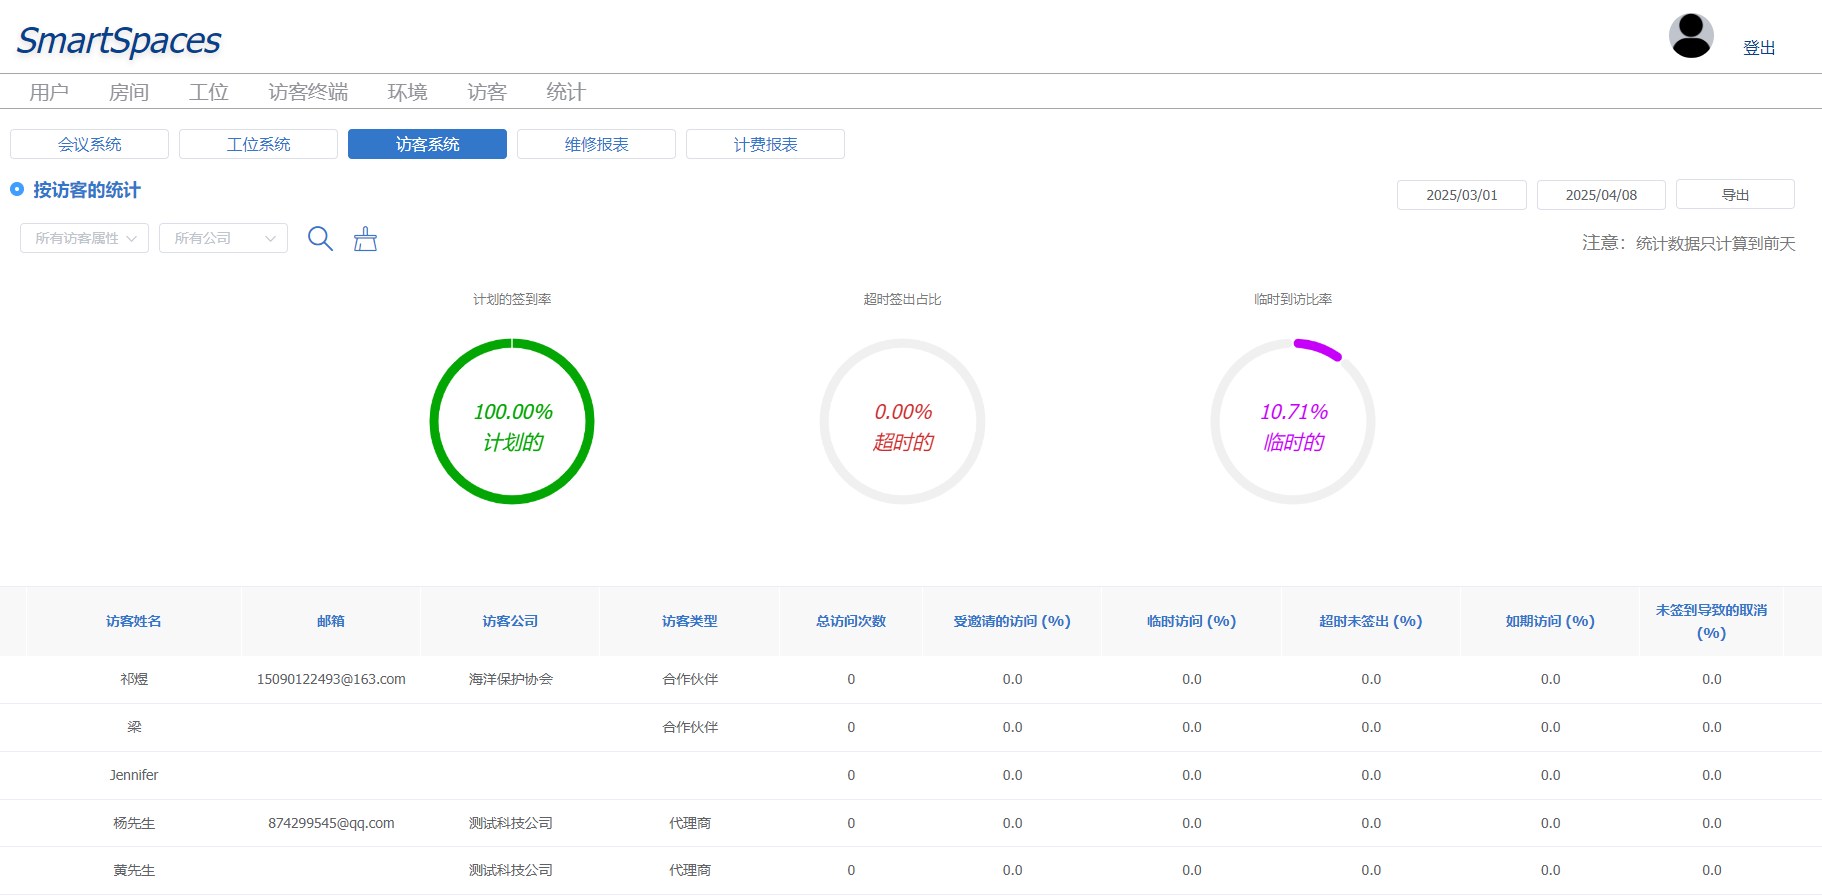The height and width of the screenshot is (896, 1822).
Task: Select the 工位系统 tab
Action: pos(258,144)
